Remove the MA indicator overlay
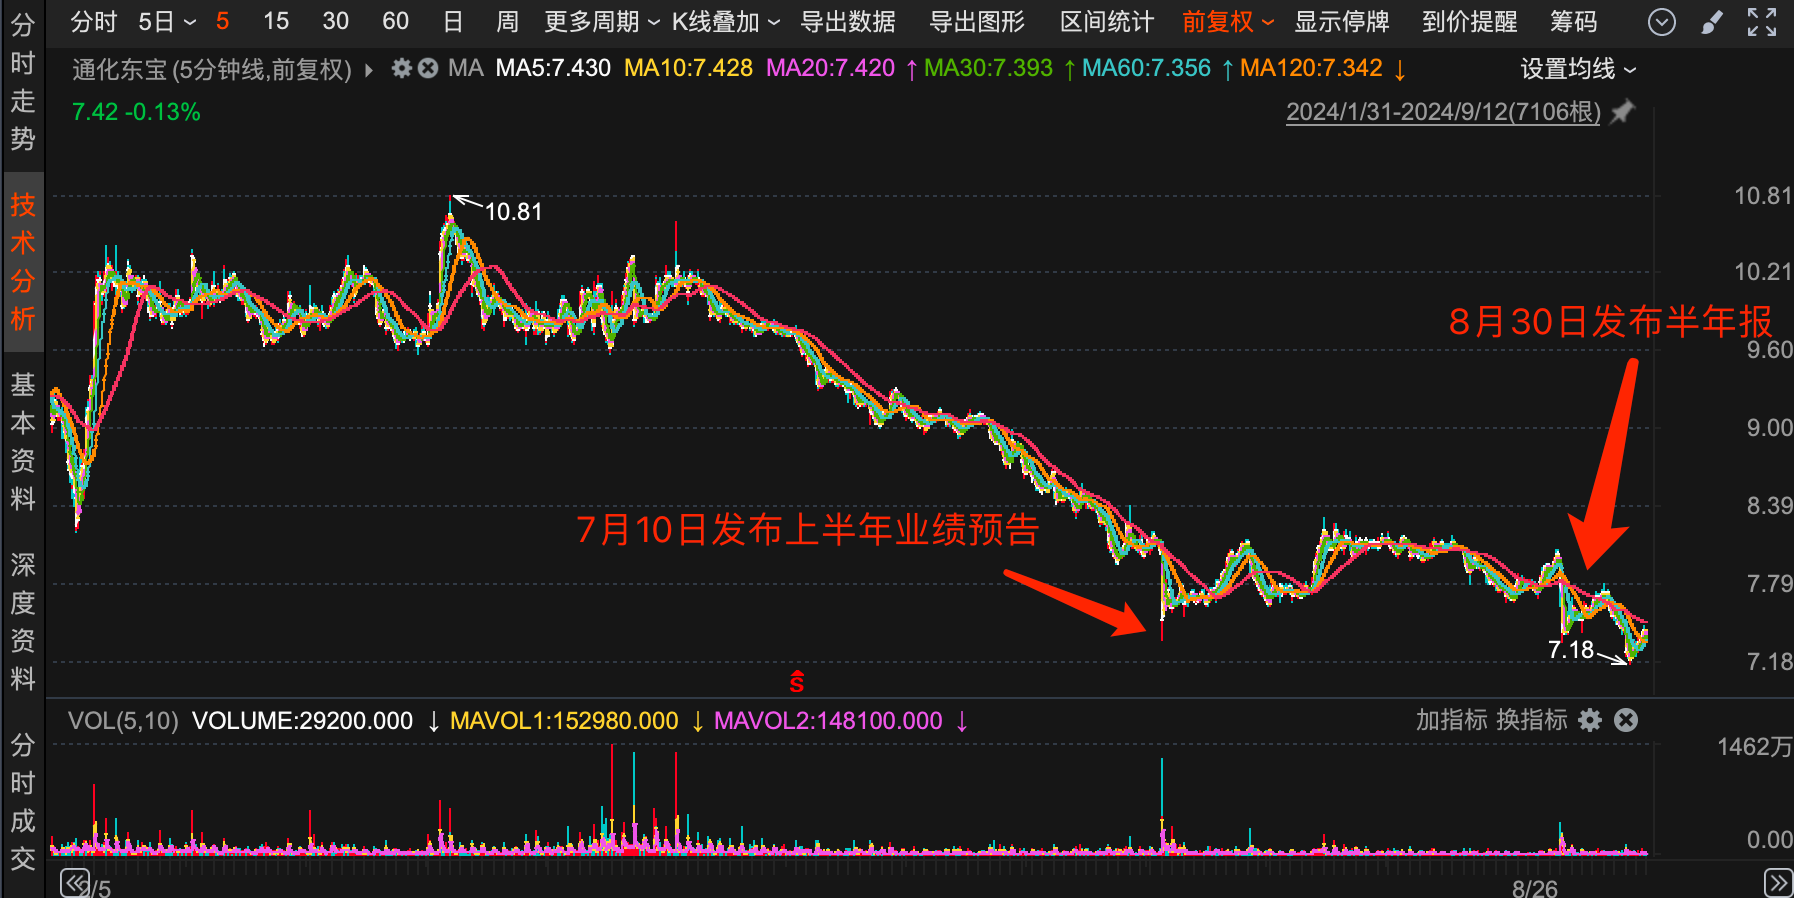Image resolution: width=1794 pixels, height=898 pixels. (428, 68)
